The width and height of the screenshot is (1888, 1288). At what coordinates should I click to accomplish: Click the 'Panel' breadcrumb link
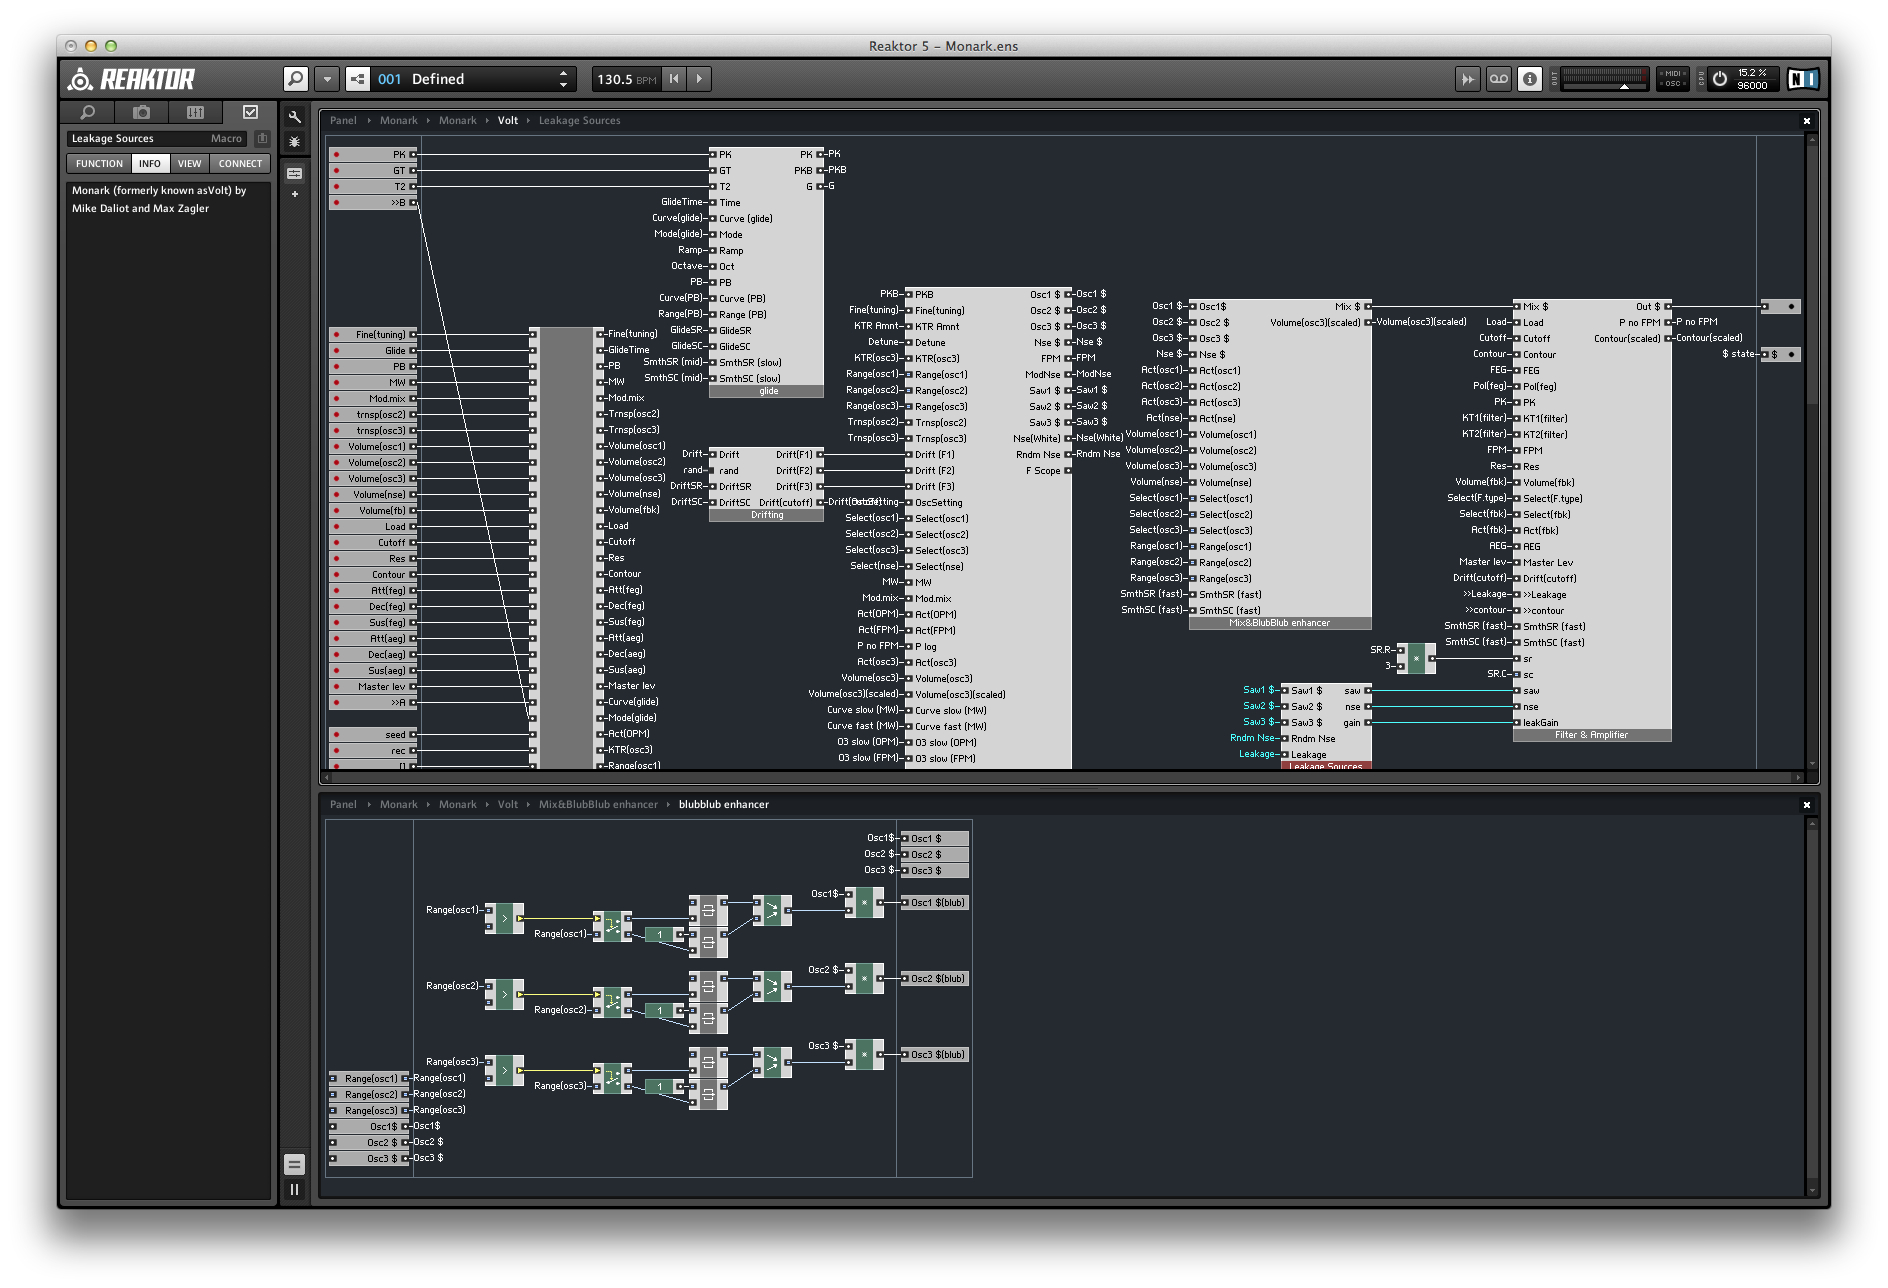[x=343, y=120]
